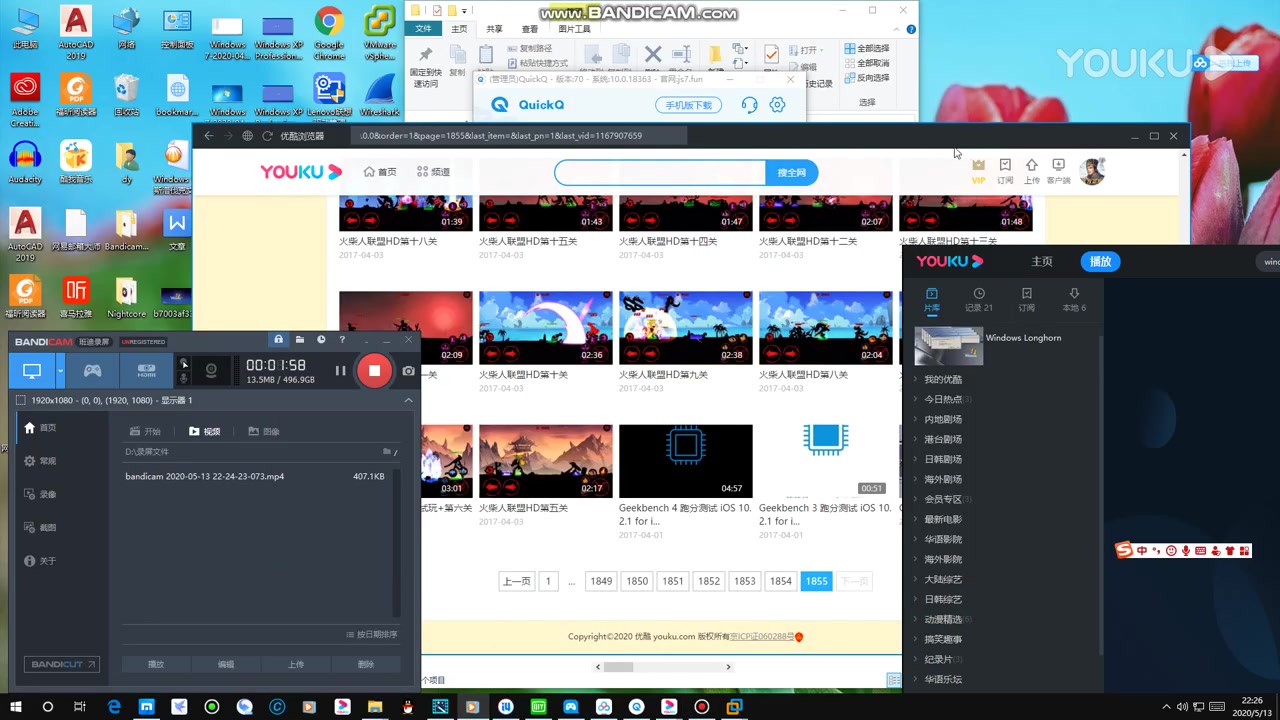This screenshot has height=720, width=1280.
Task: Select device HDMI recording mode in Bandicam
Action: click(x=146, y=371)
